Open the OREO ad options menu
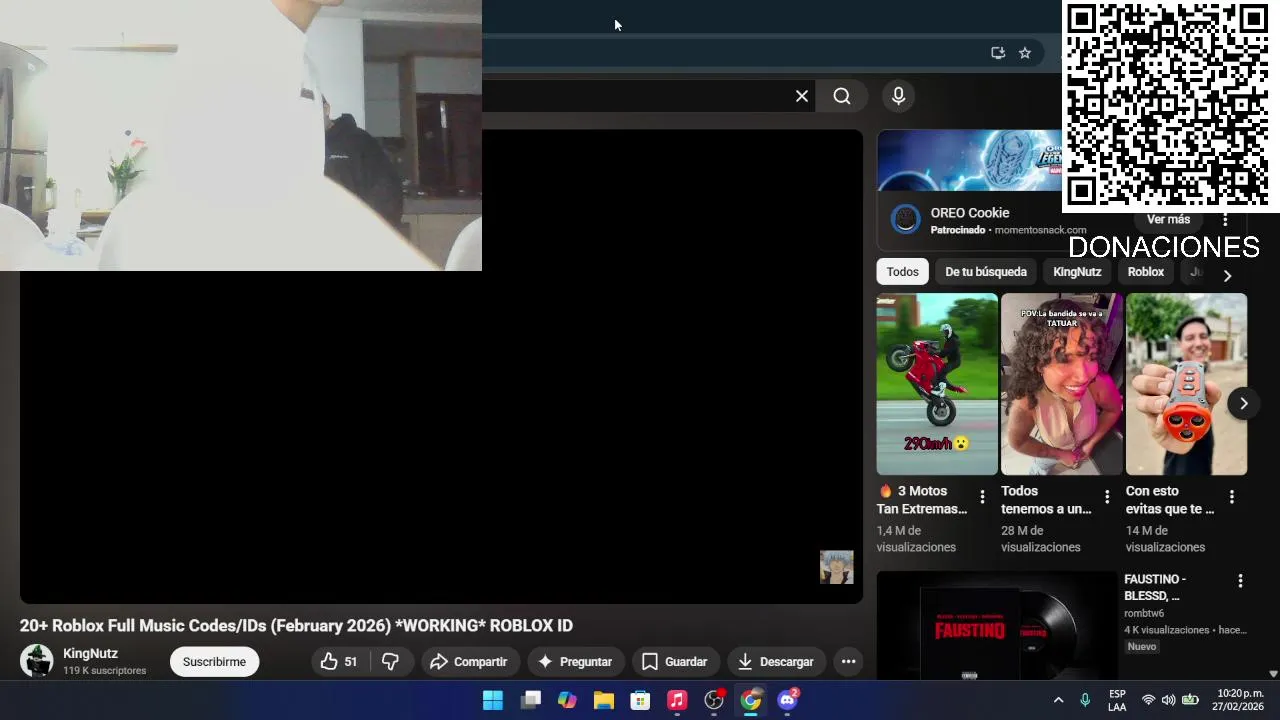Screen dimensions: 1280x720 pyautogui.click(x=1225, y=220)
